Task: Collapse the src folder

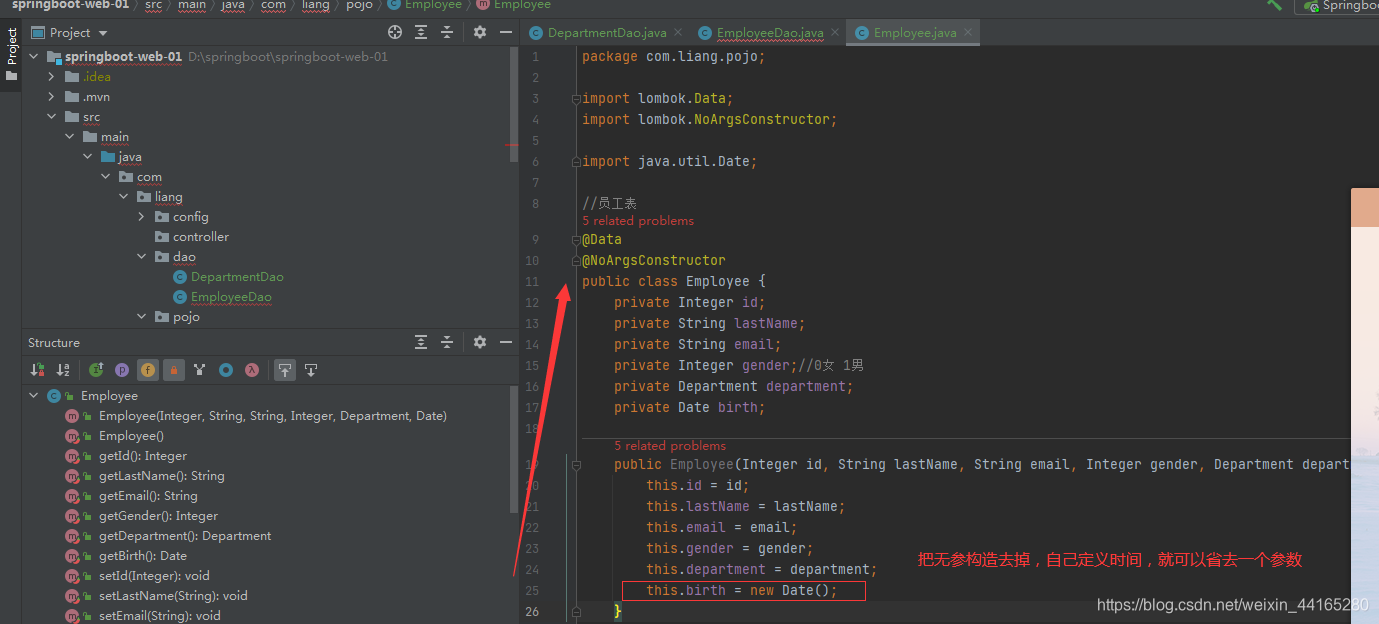Action: (51, 117)
